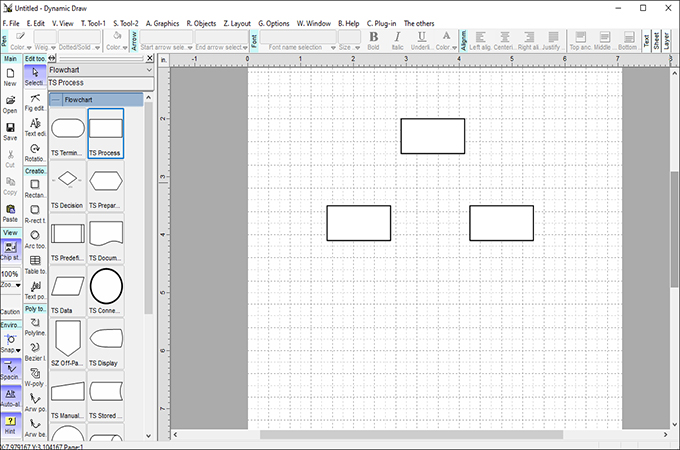Toggle the Chip st. view button
680x450 pixels.
(10, 251)
